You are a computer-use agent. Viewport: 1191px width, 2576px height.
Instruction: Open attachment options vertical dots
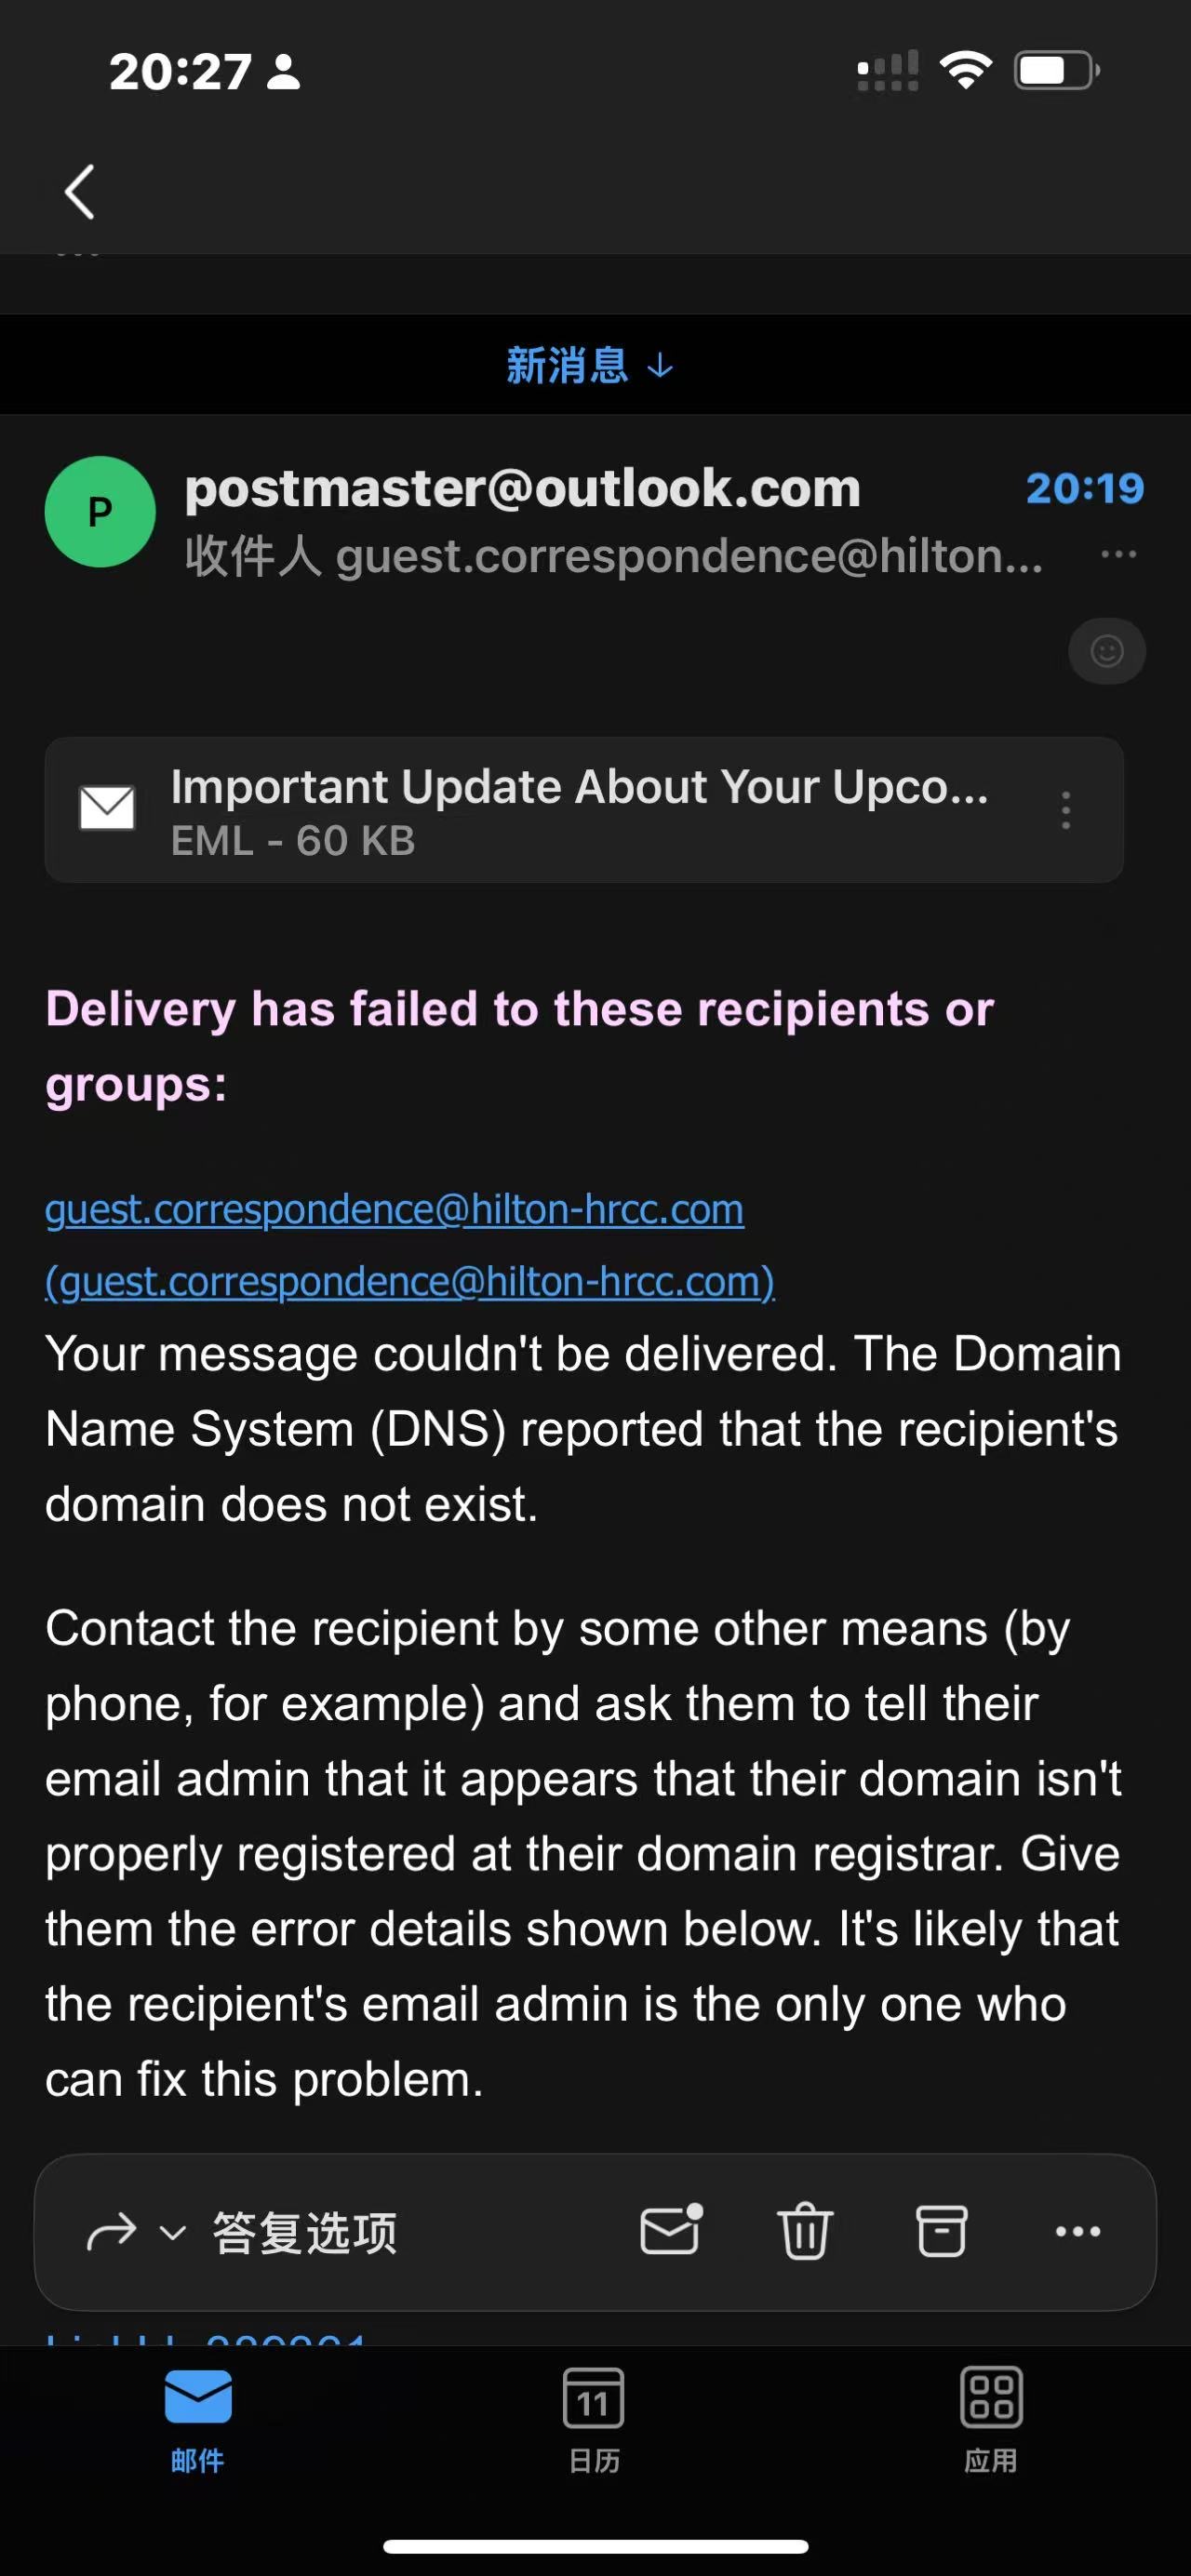point(1066,810)
